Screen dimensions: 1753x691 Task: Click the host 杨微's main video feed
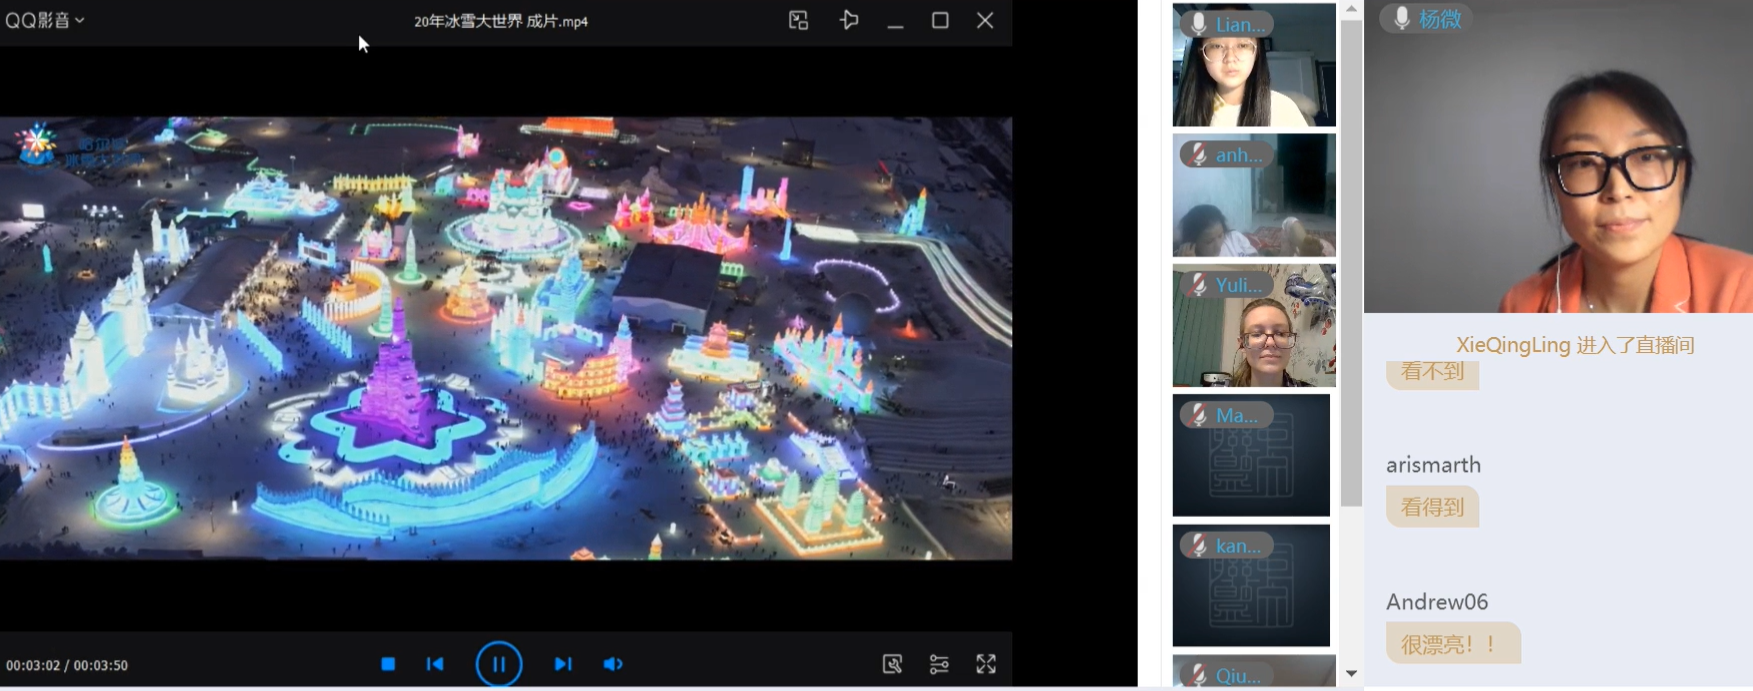point(1558,157)
